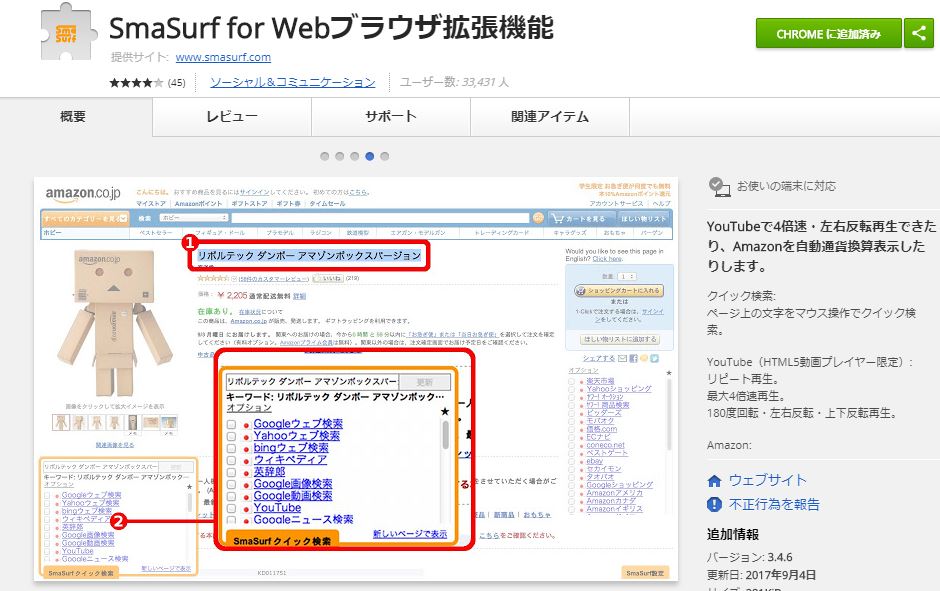Viewport: 940px width, 591px height.
Task: Open the ウェブサイト link
Action: click(767, 480)
